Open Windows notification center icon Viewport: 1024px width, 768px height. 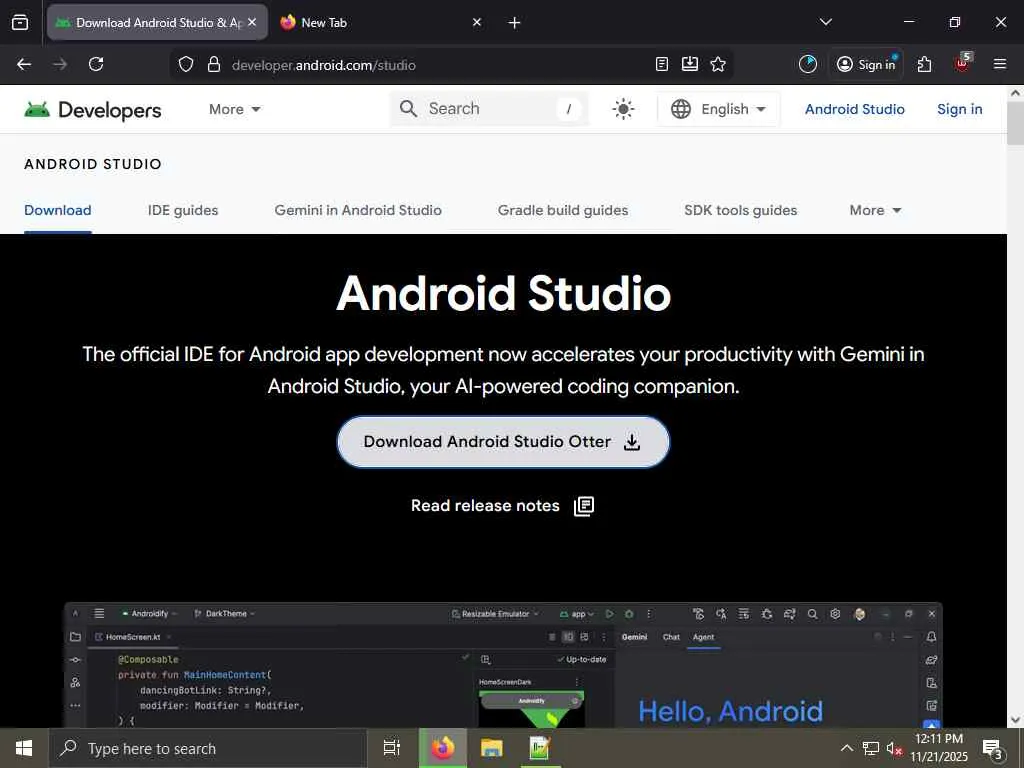click(x=993, y=749)
